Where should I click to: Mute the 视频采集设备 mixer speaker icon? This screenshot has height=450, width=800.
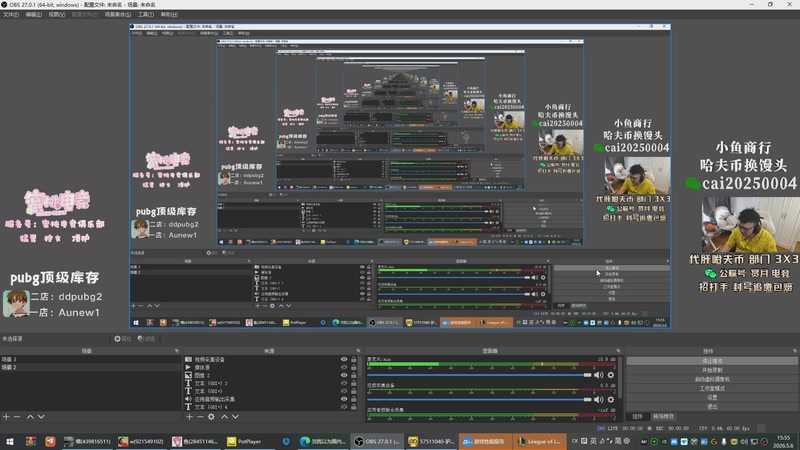pos(598,399)
